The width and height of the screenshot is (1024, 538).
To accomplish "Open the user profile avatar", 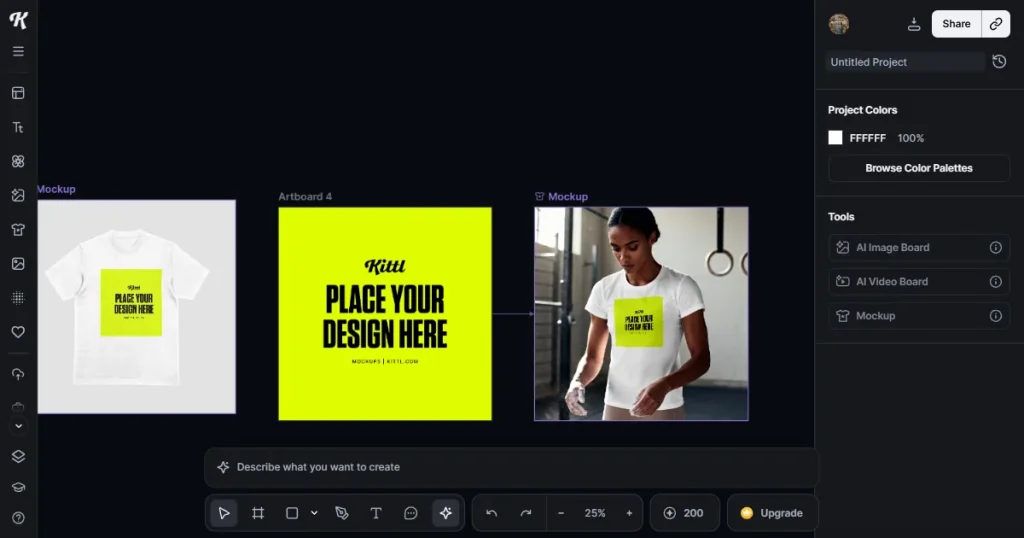I will [839, 24].
